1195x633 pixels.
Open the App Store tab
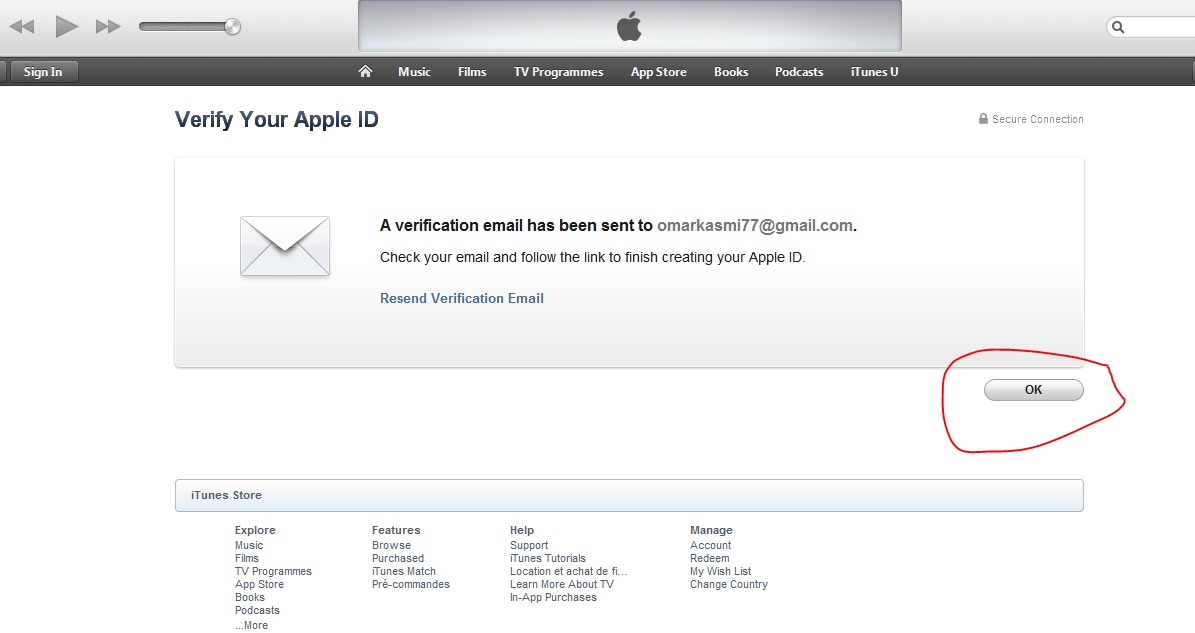tap(658, 72)
